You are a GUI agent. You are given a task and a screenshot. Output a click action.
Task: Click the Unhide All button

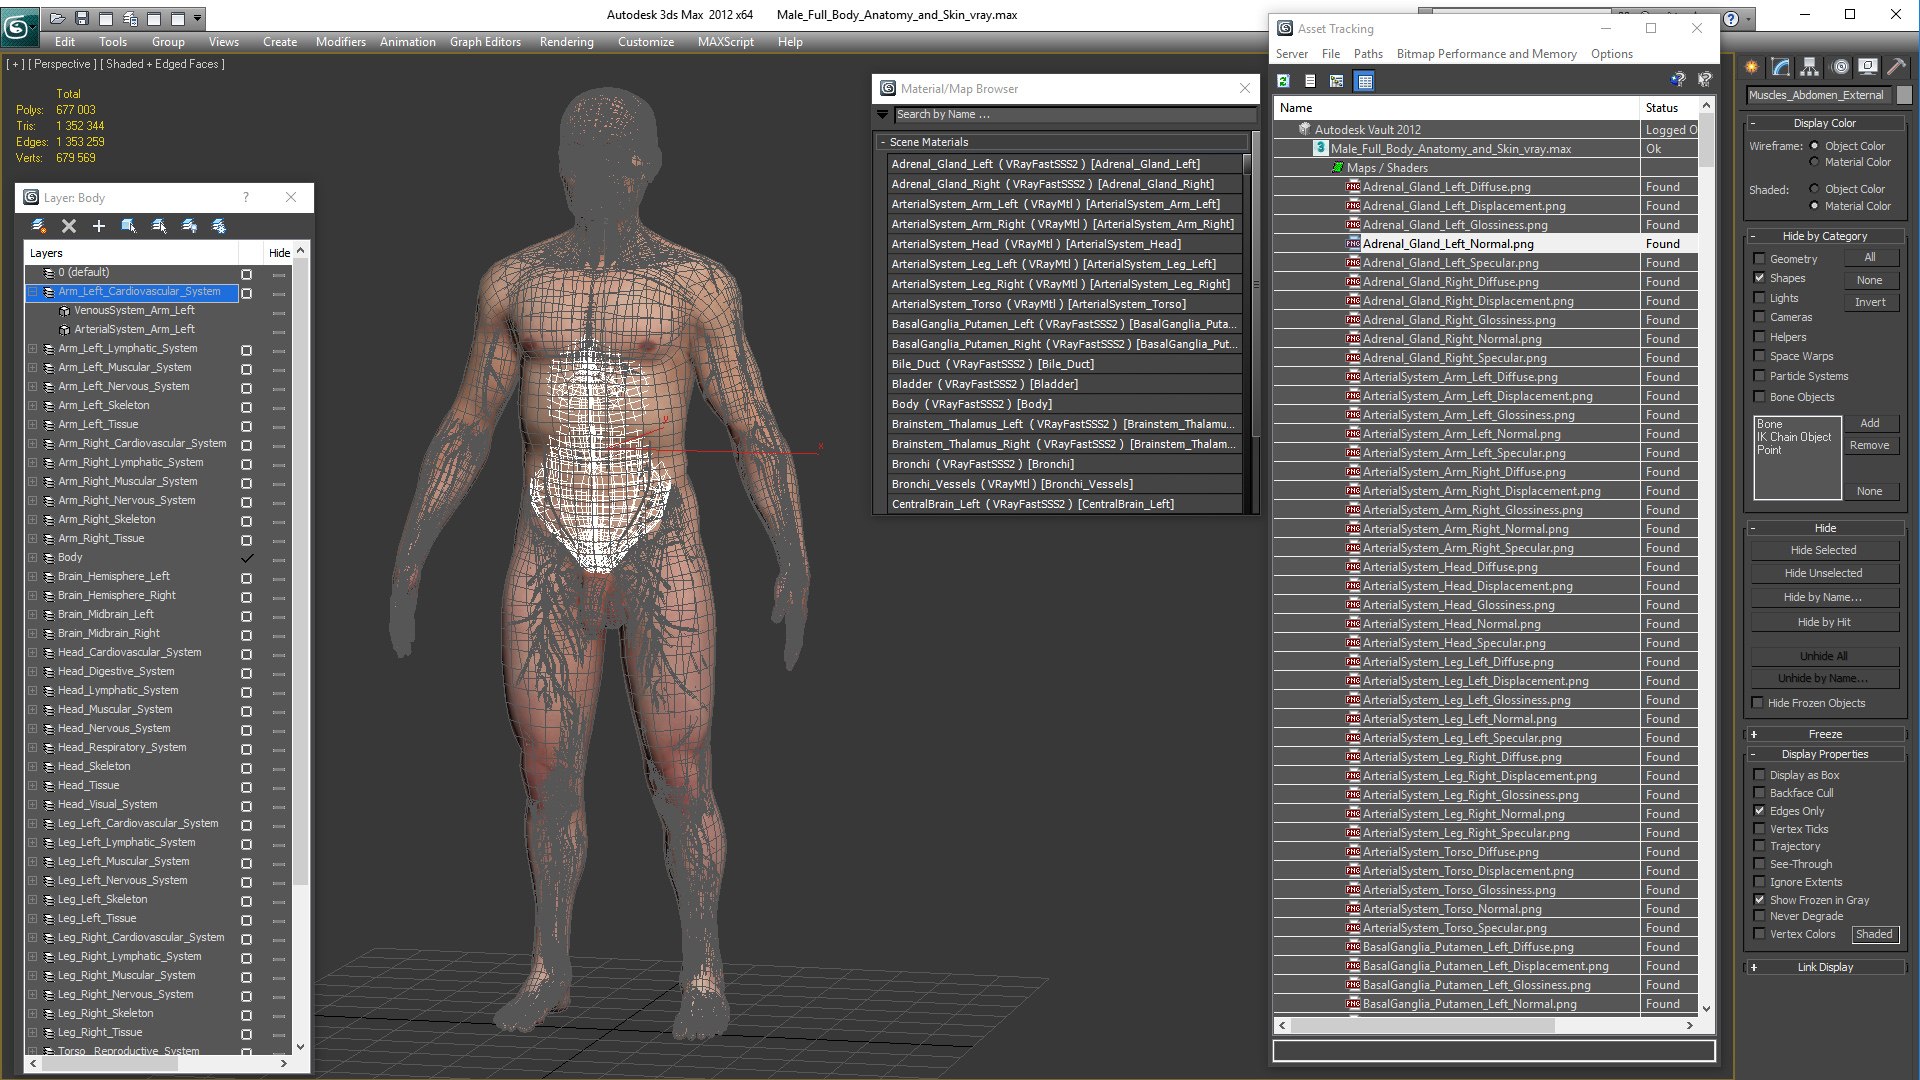[1823, 656]
